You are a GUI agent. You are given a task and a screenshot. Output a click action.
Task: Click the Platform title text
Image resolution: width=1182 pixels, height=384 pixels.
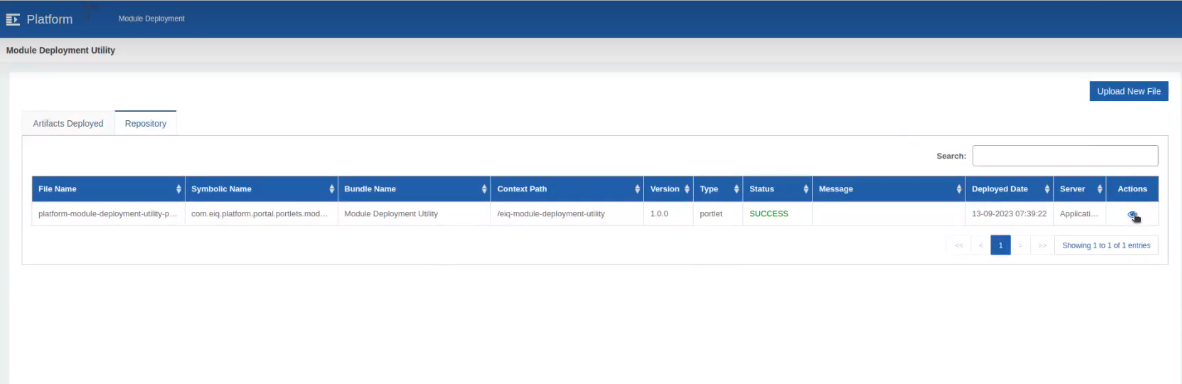[x=50, y=20]
